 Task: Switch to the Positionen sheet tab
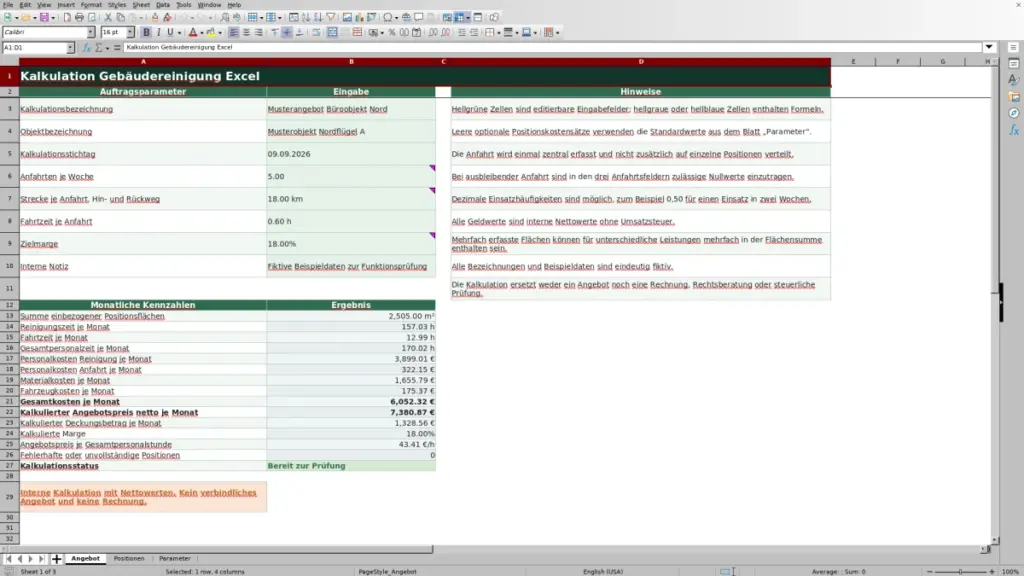tap(129, 558)
